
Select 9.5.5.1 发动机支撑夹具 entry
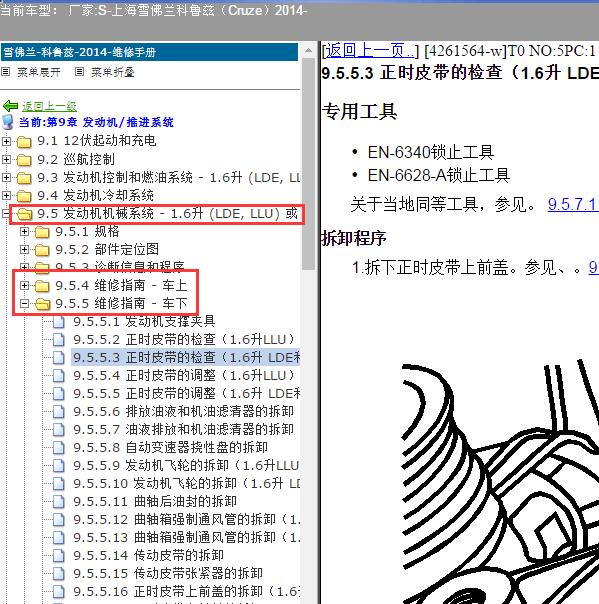(x=144, y=321)
